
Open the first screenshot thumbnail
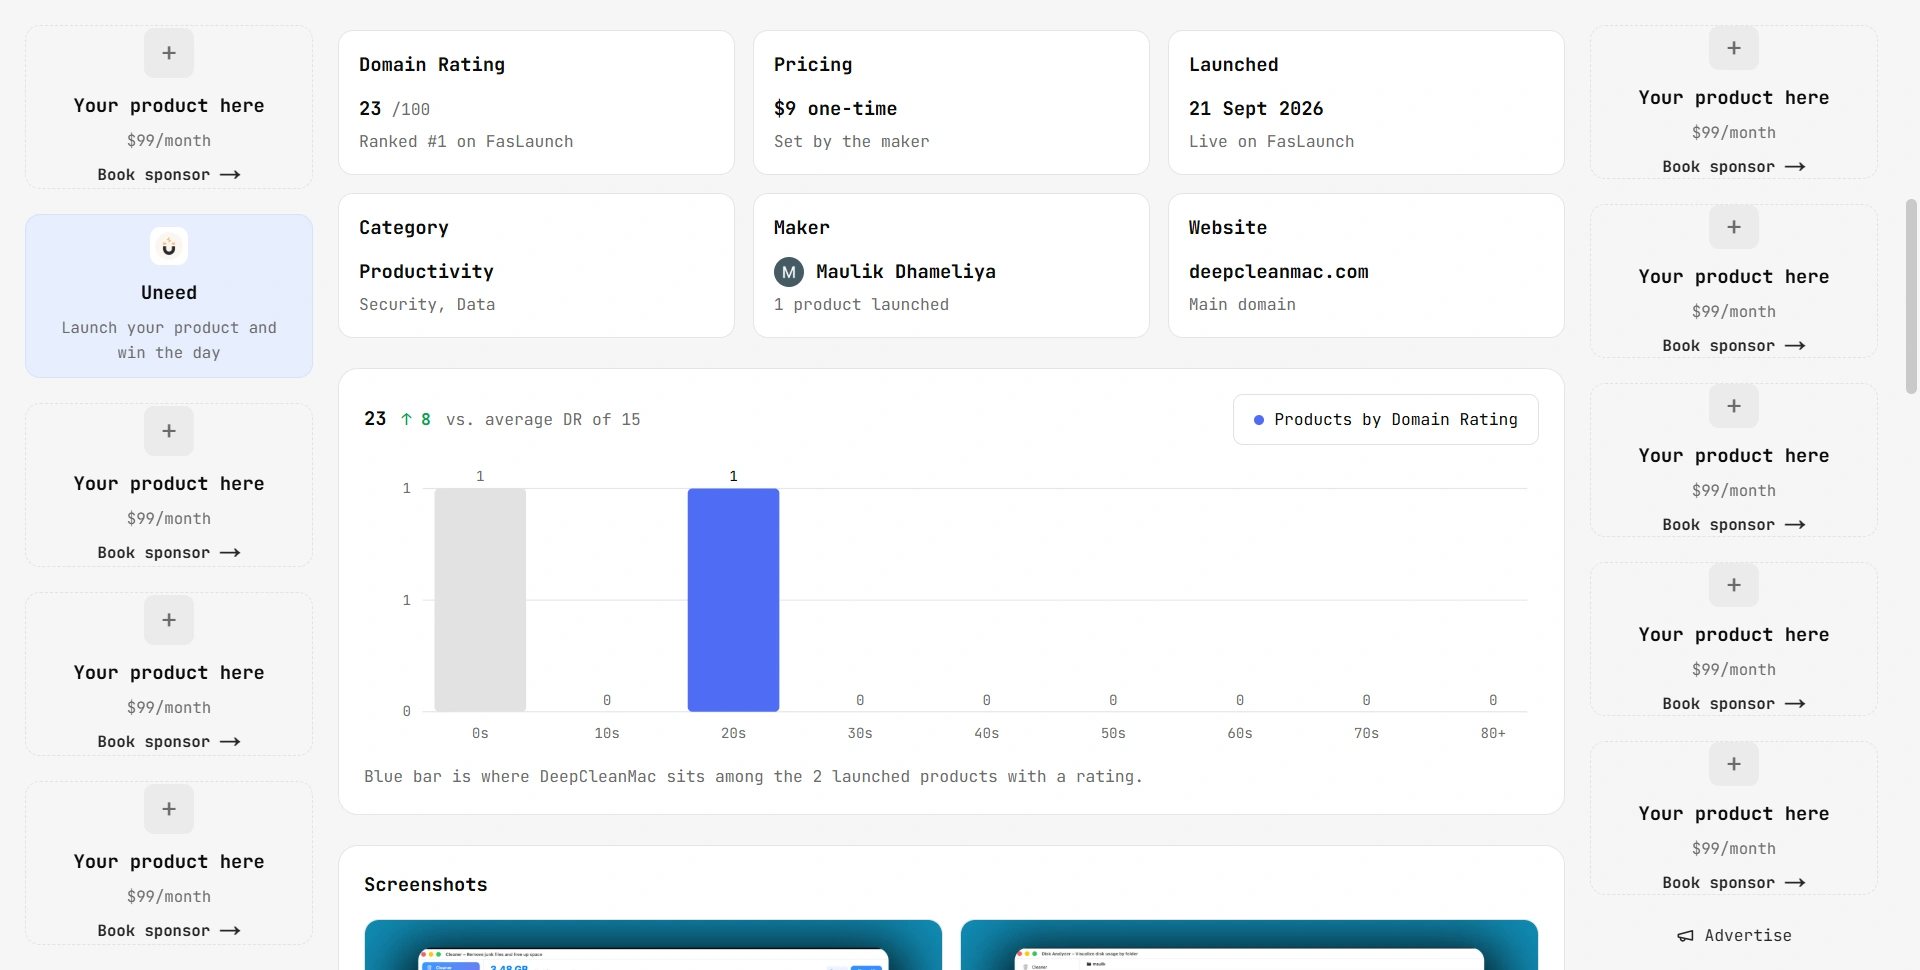[653, 945]
